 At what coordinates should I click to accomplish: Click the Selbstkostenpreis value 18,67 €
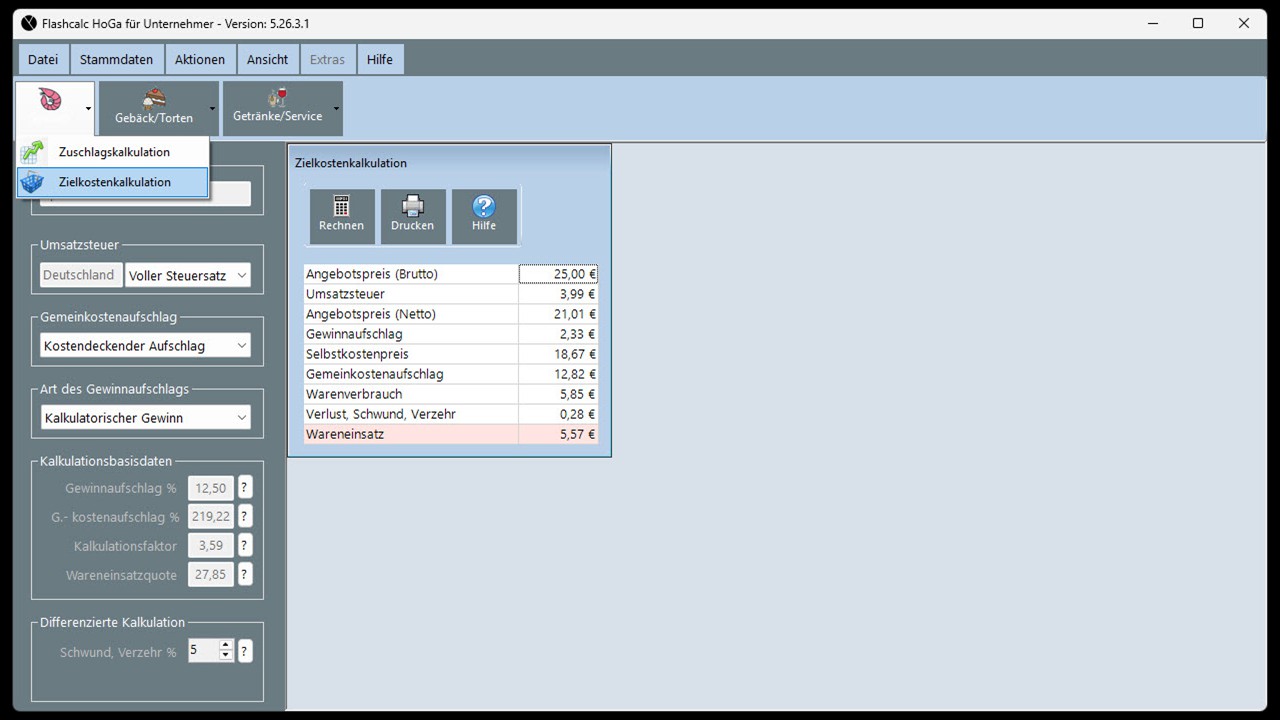tap(558, 354)
